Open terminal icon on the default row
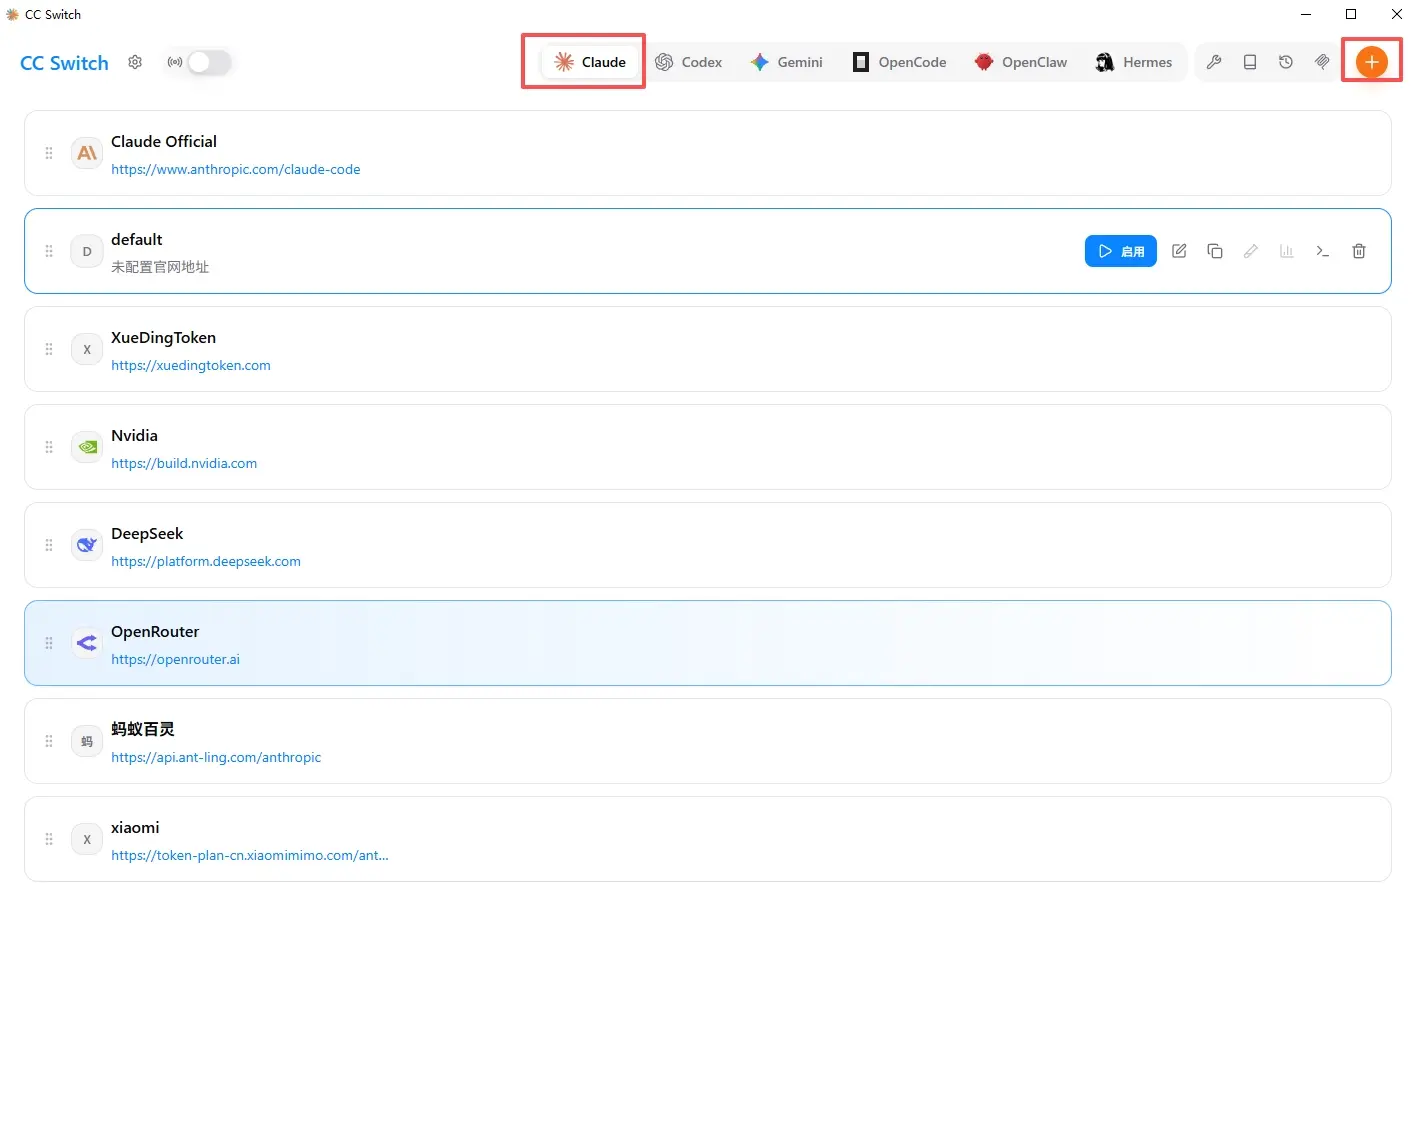The height and width of the screenshot is (1144, 1414). pos(1323,251)
